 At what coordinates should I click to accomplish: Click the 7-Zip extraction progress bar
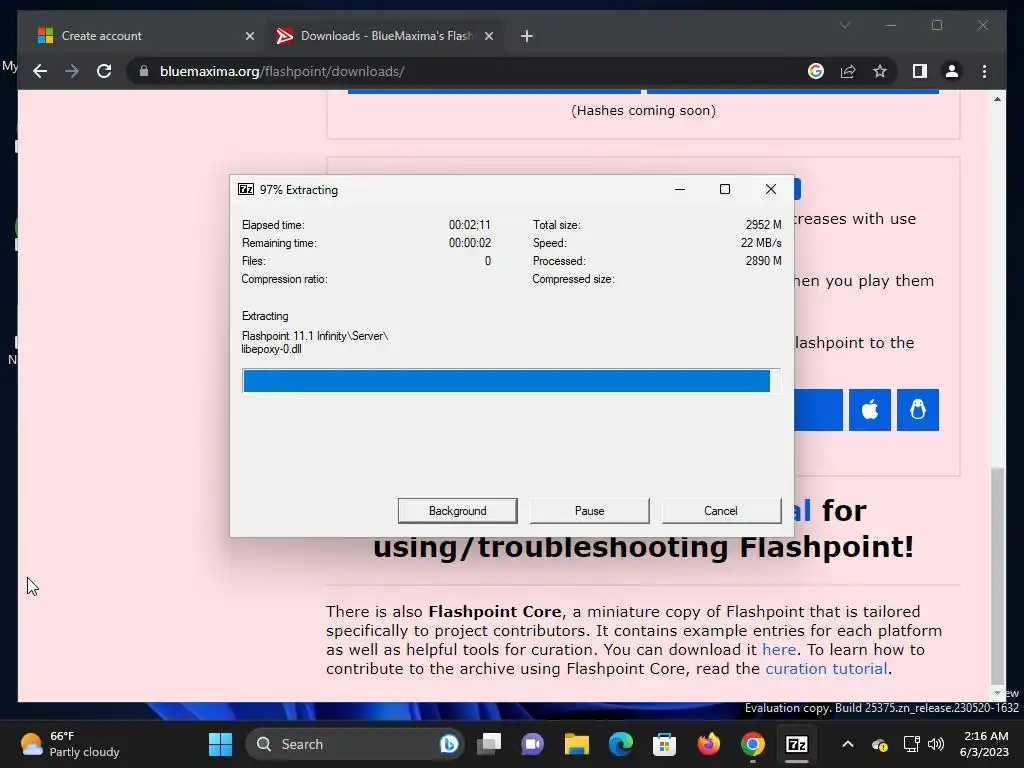511,381
